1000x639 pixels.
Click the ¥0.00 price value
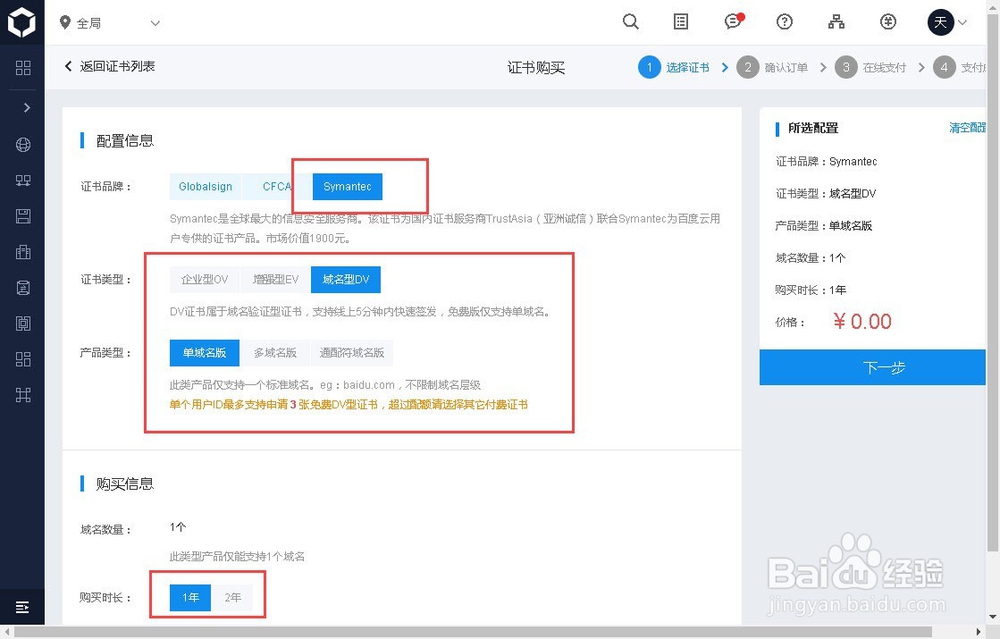(862, 321)
